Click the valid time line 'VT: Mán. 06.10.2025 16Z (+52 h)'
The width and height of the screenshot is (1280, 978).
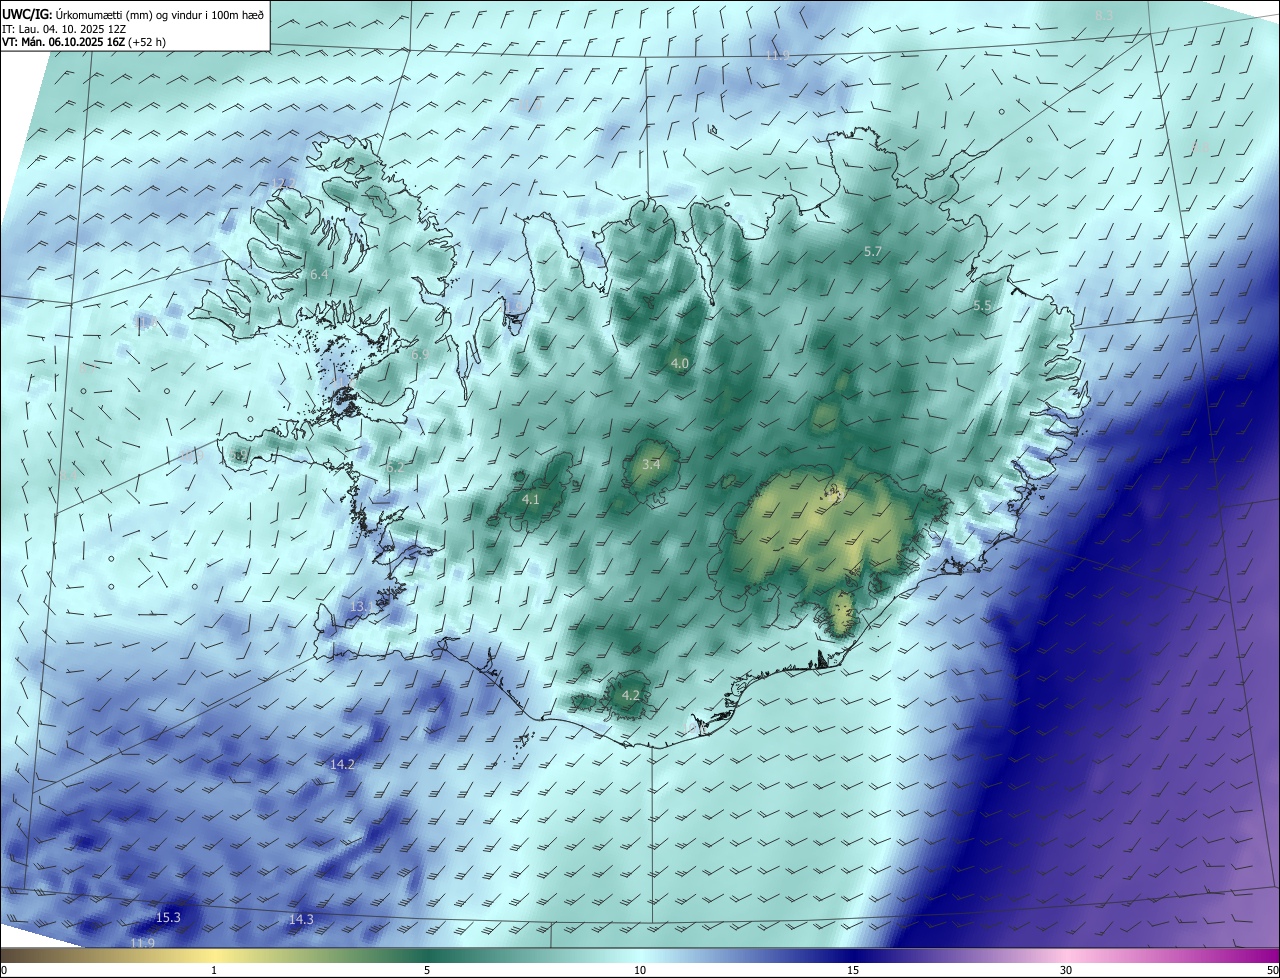[83, 43]
